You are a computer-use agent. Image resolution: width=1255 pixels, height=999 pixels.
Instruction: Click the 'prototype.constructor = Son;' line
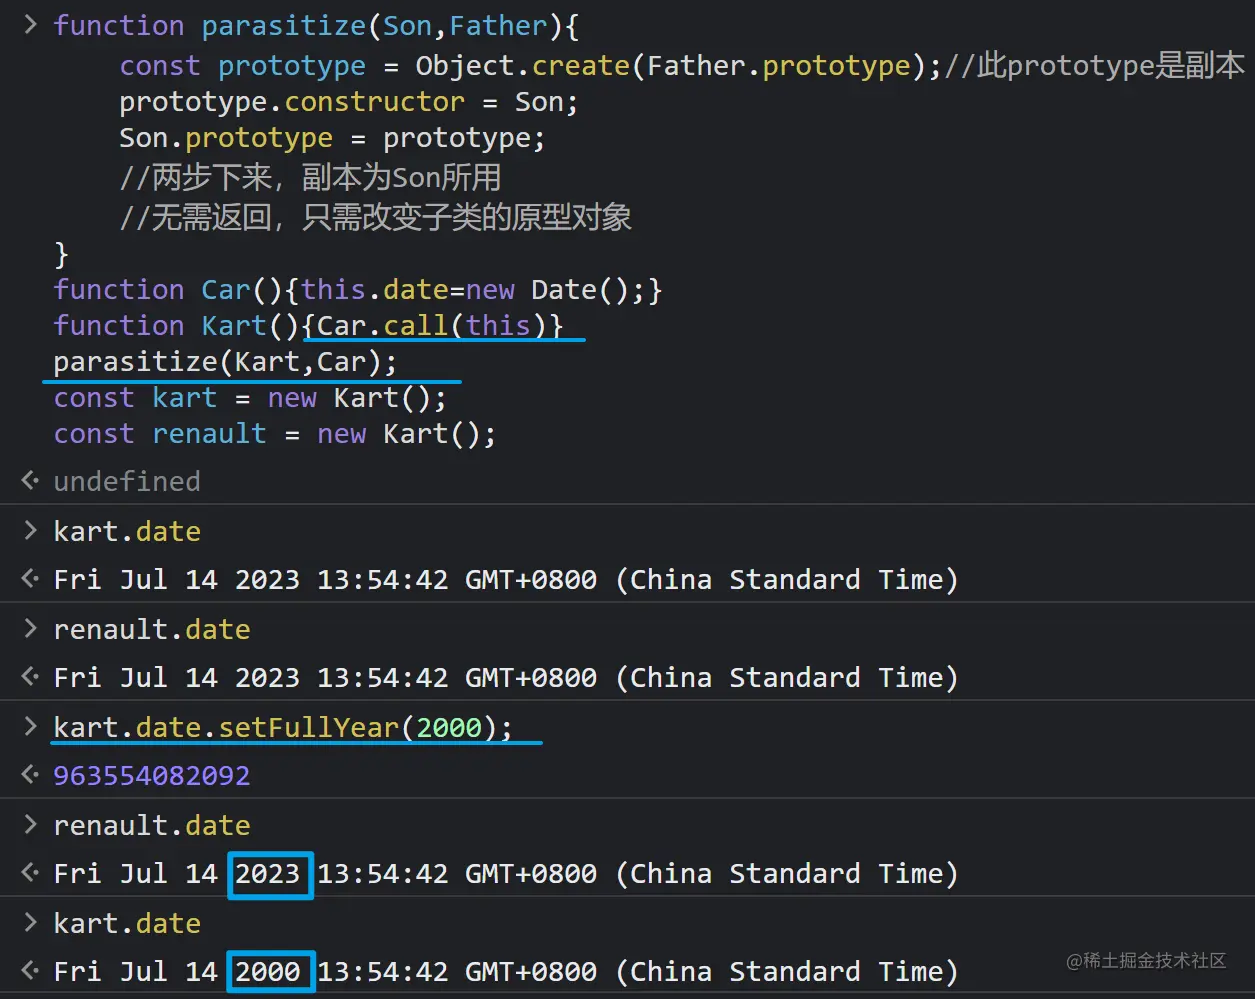[x=348, y=102]
